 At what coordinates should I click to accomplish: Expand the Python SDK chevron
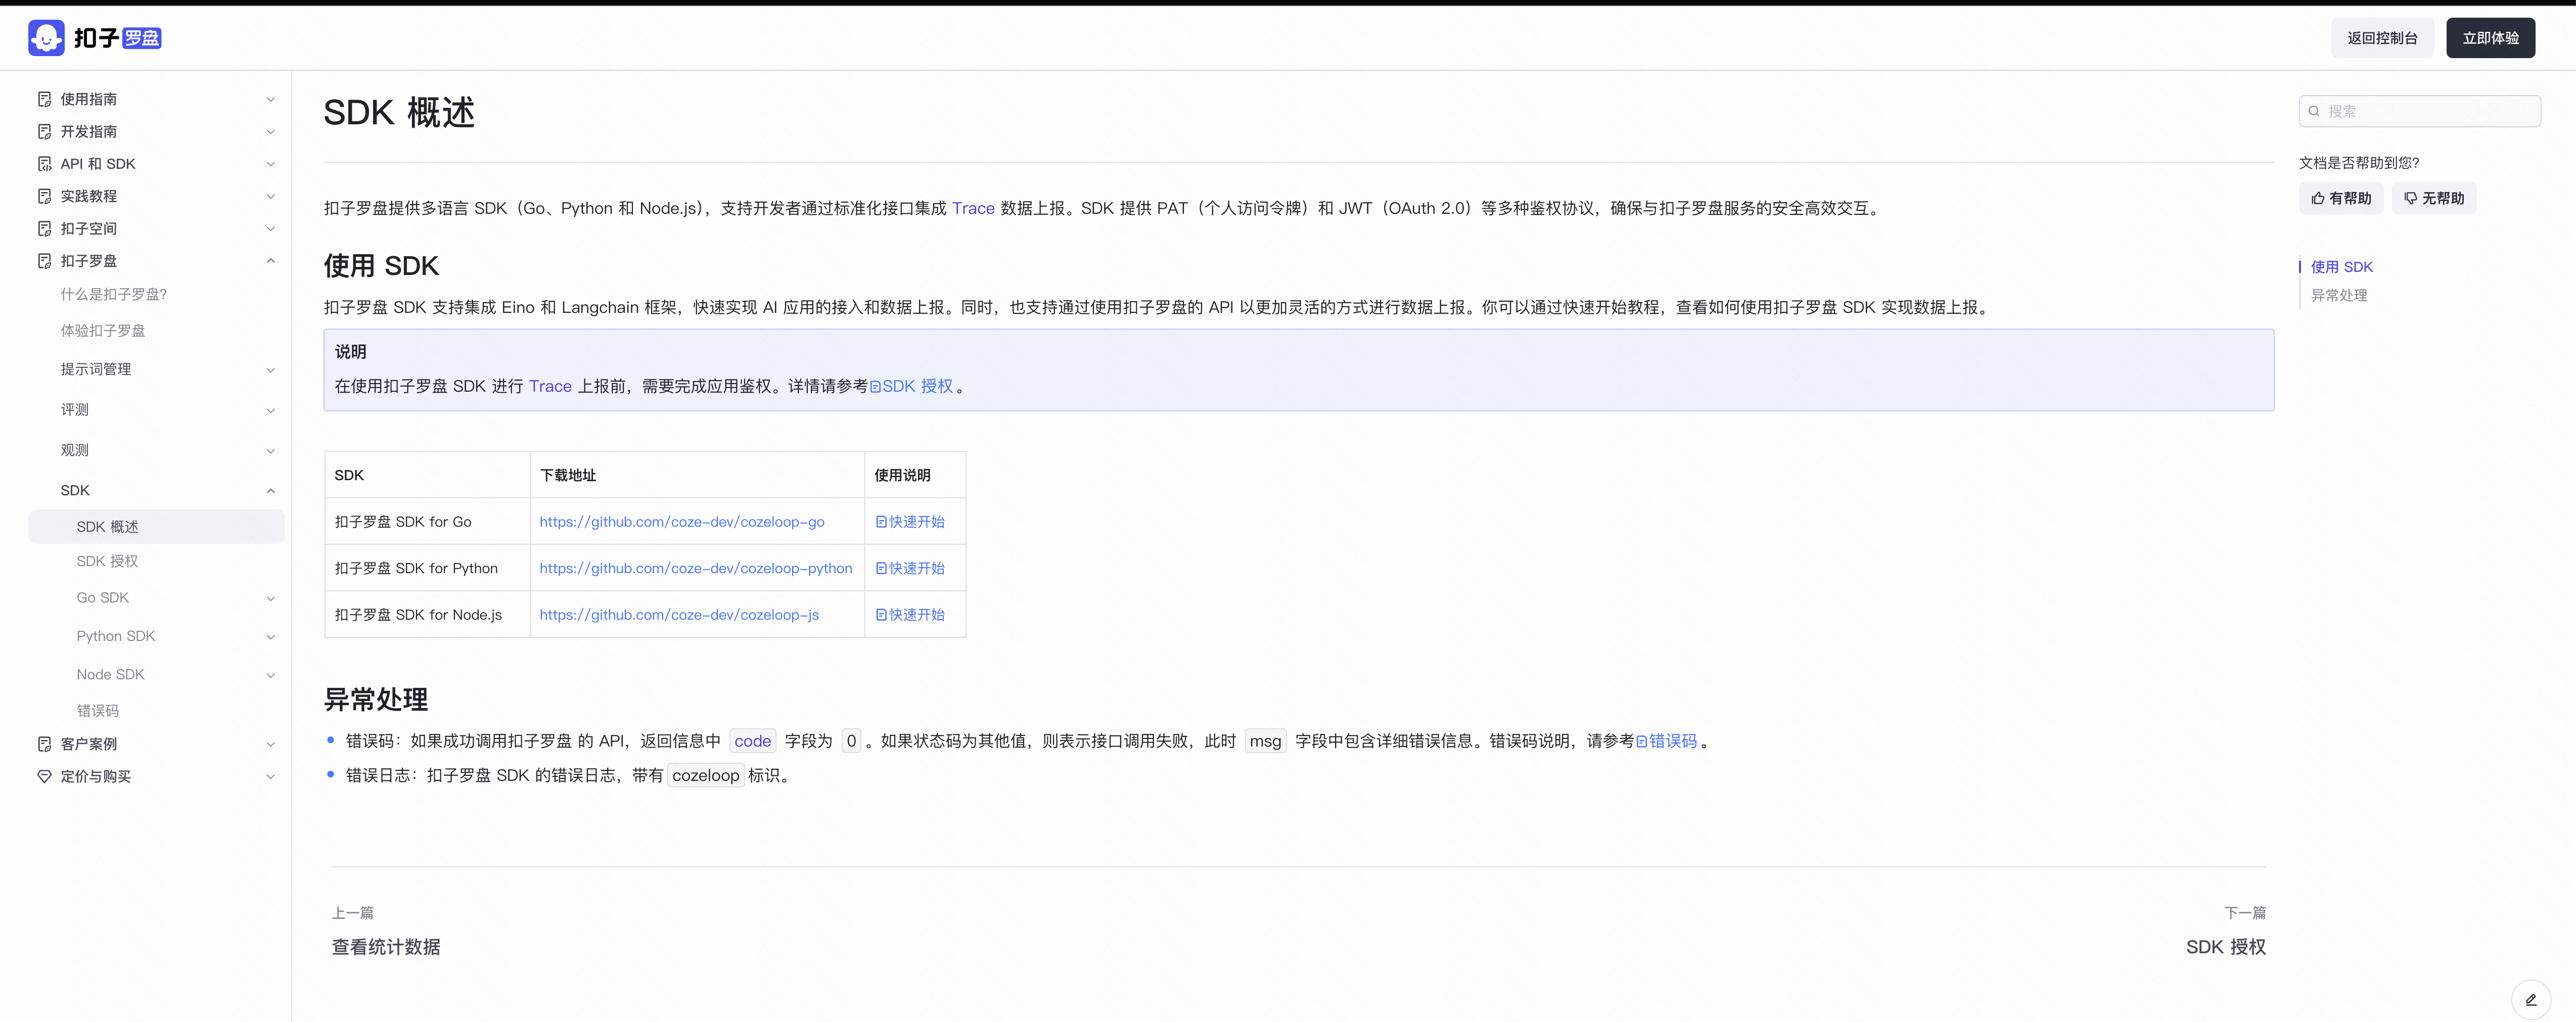(x=270, y=636)
